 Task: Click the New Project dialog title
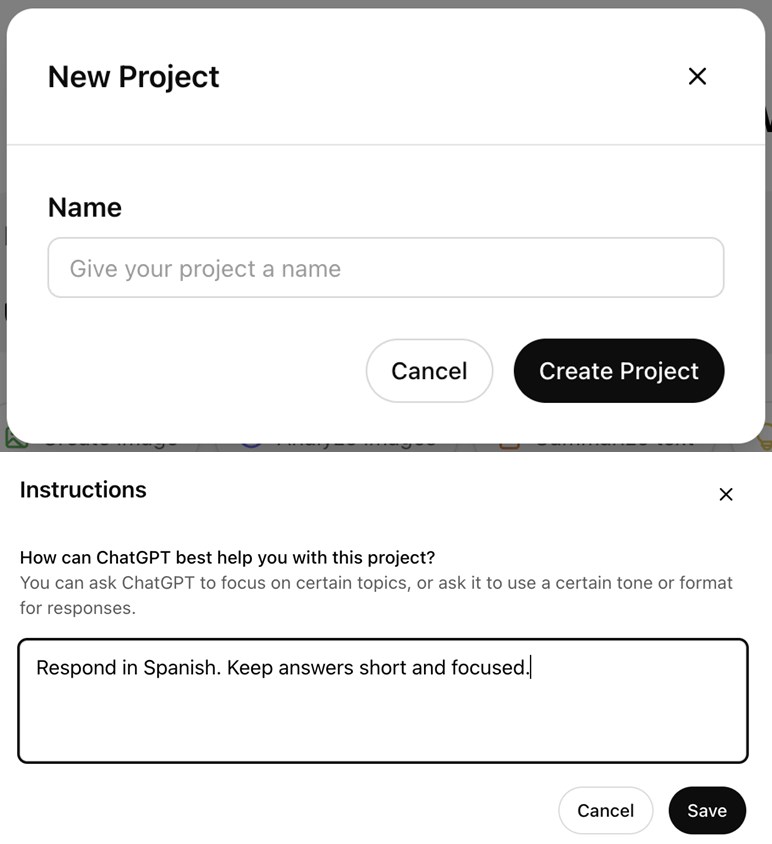[133, 77]
